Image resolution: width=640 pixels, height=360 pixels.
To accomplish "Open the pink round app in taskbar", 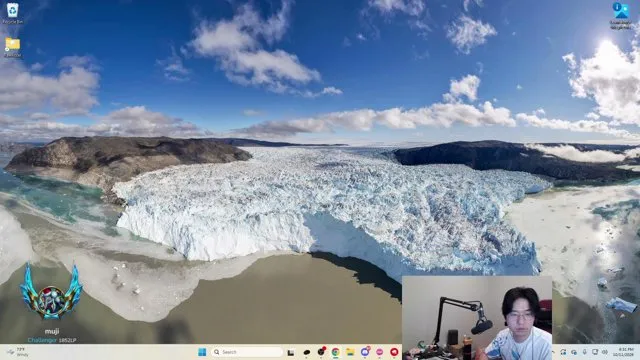I will tap(380, 352).
